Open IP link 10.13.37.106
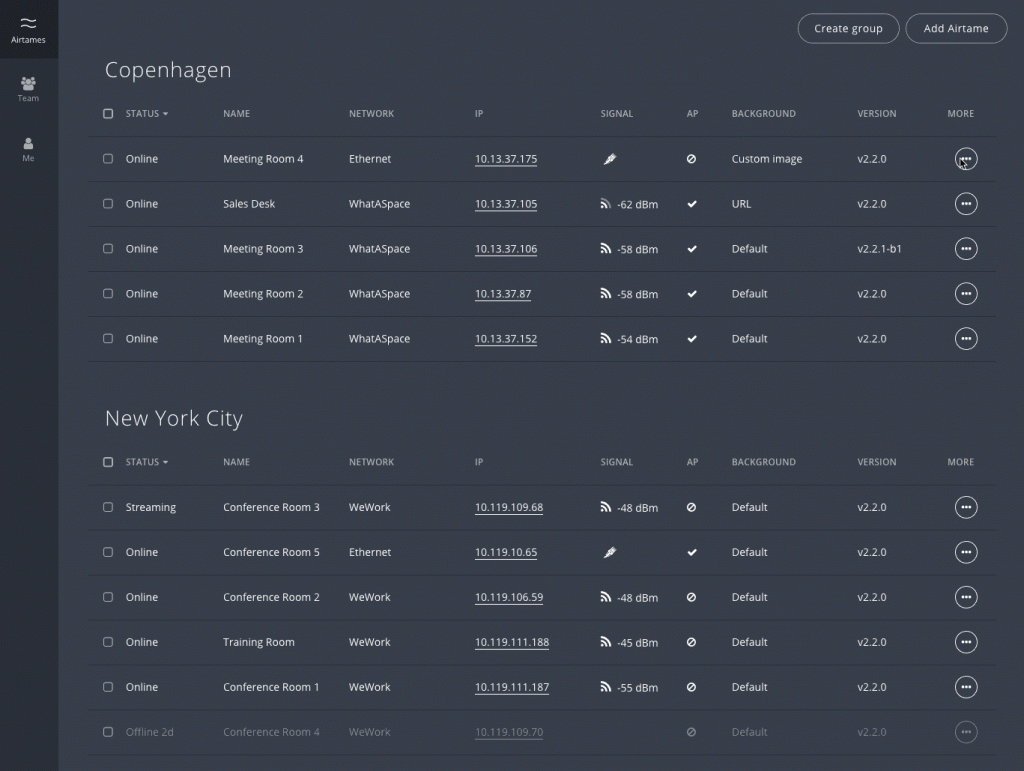The height and width of the screenshot is (771, 1024). click(x=506, y=249)
